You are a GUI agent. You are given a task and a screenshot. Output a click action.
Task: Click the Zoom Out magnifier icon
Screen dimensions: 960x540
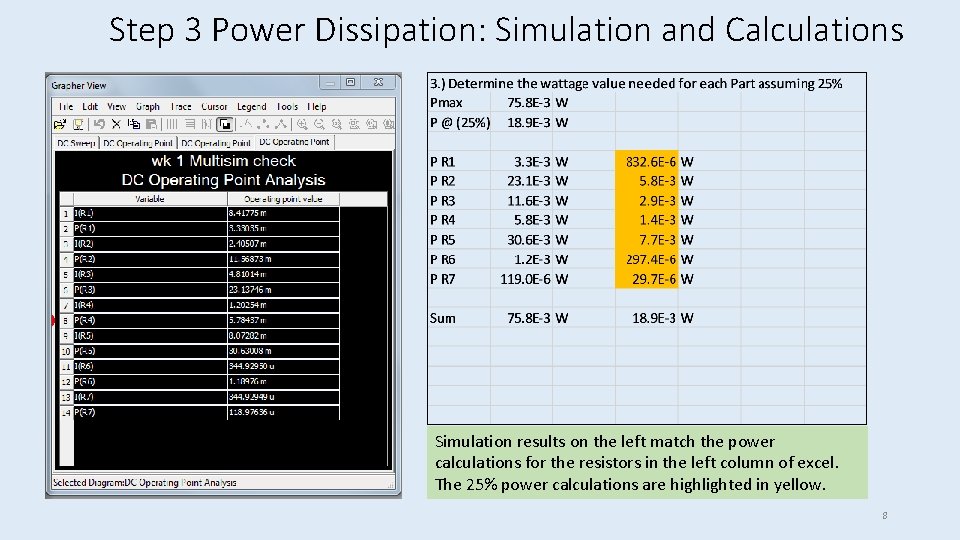pos(320,124)
